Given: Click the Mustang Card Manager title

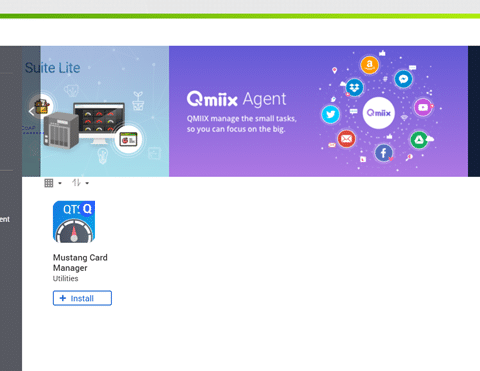Looking at the screenshot, I should [80, 263].
